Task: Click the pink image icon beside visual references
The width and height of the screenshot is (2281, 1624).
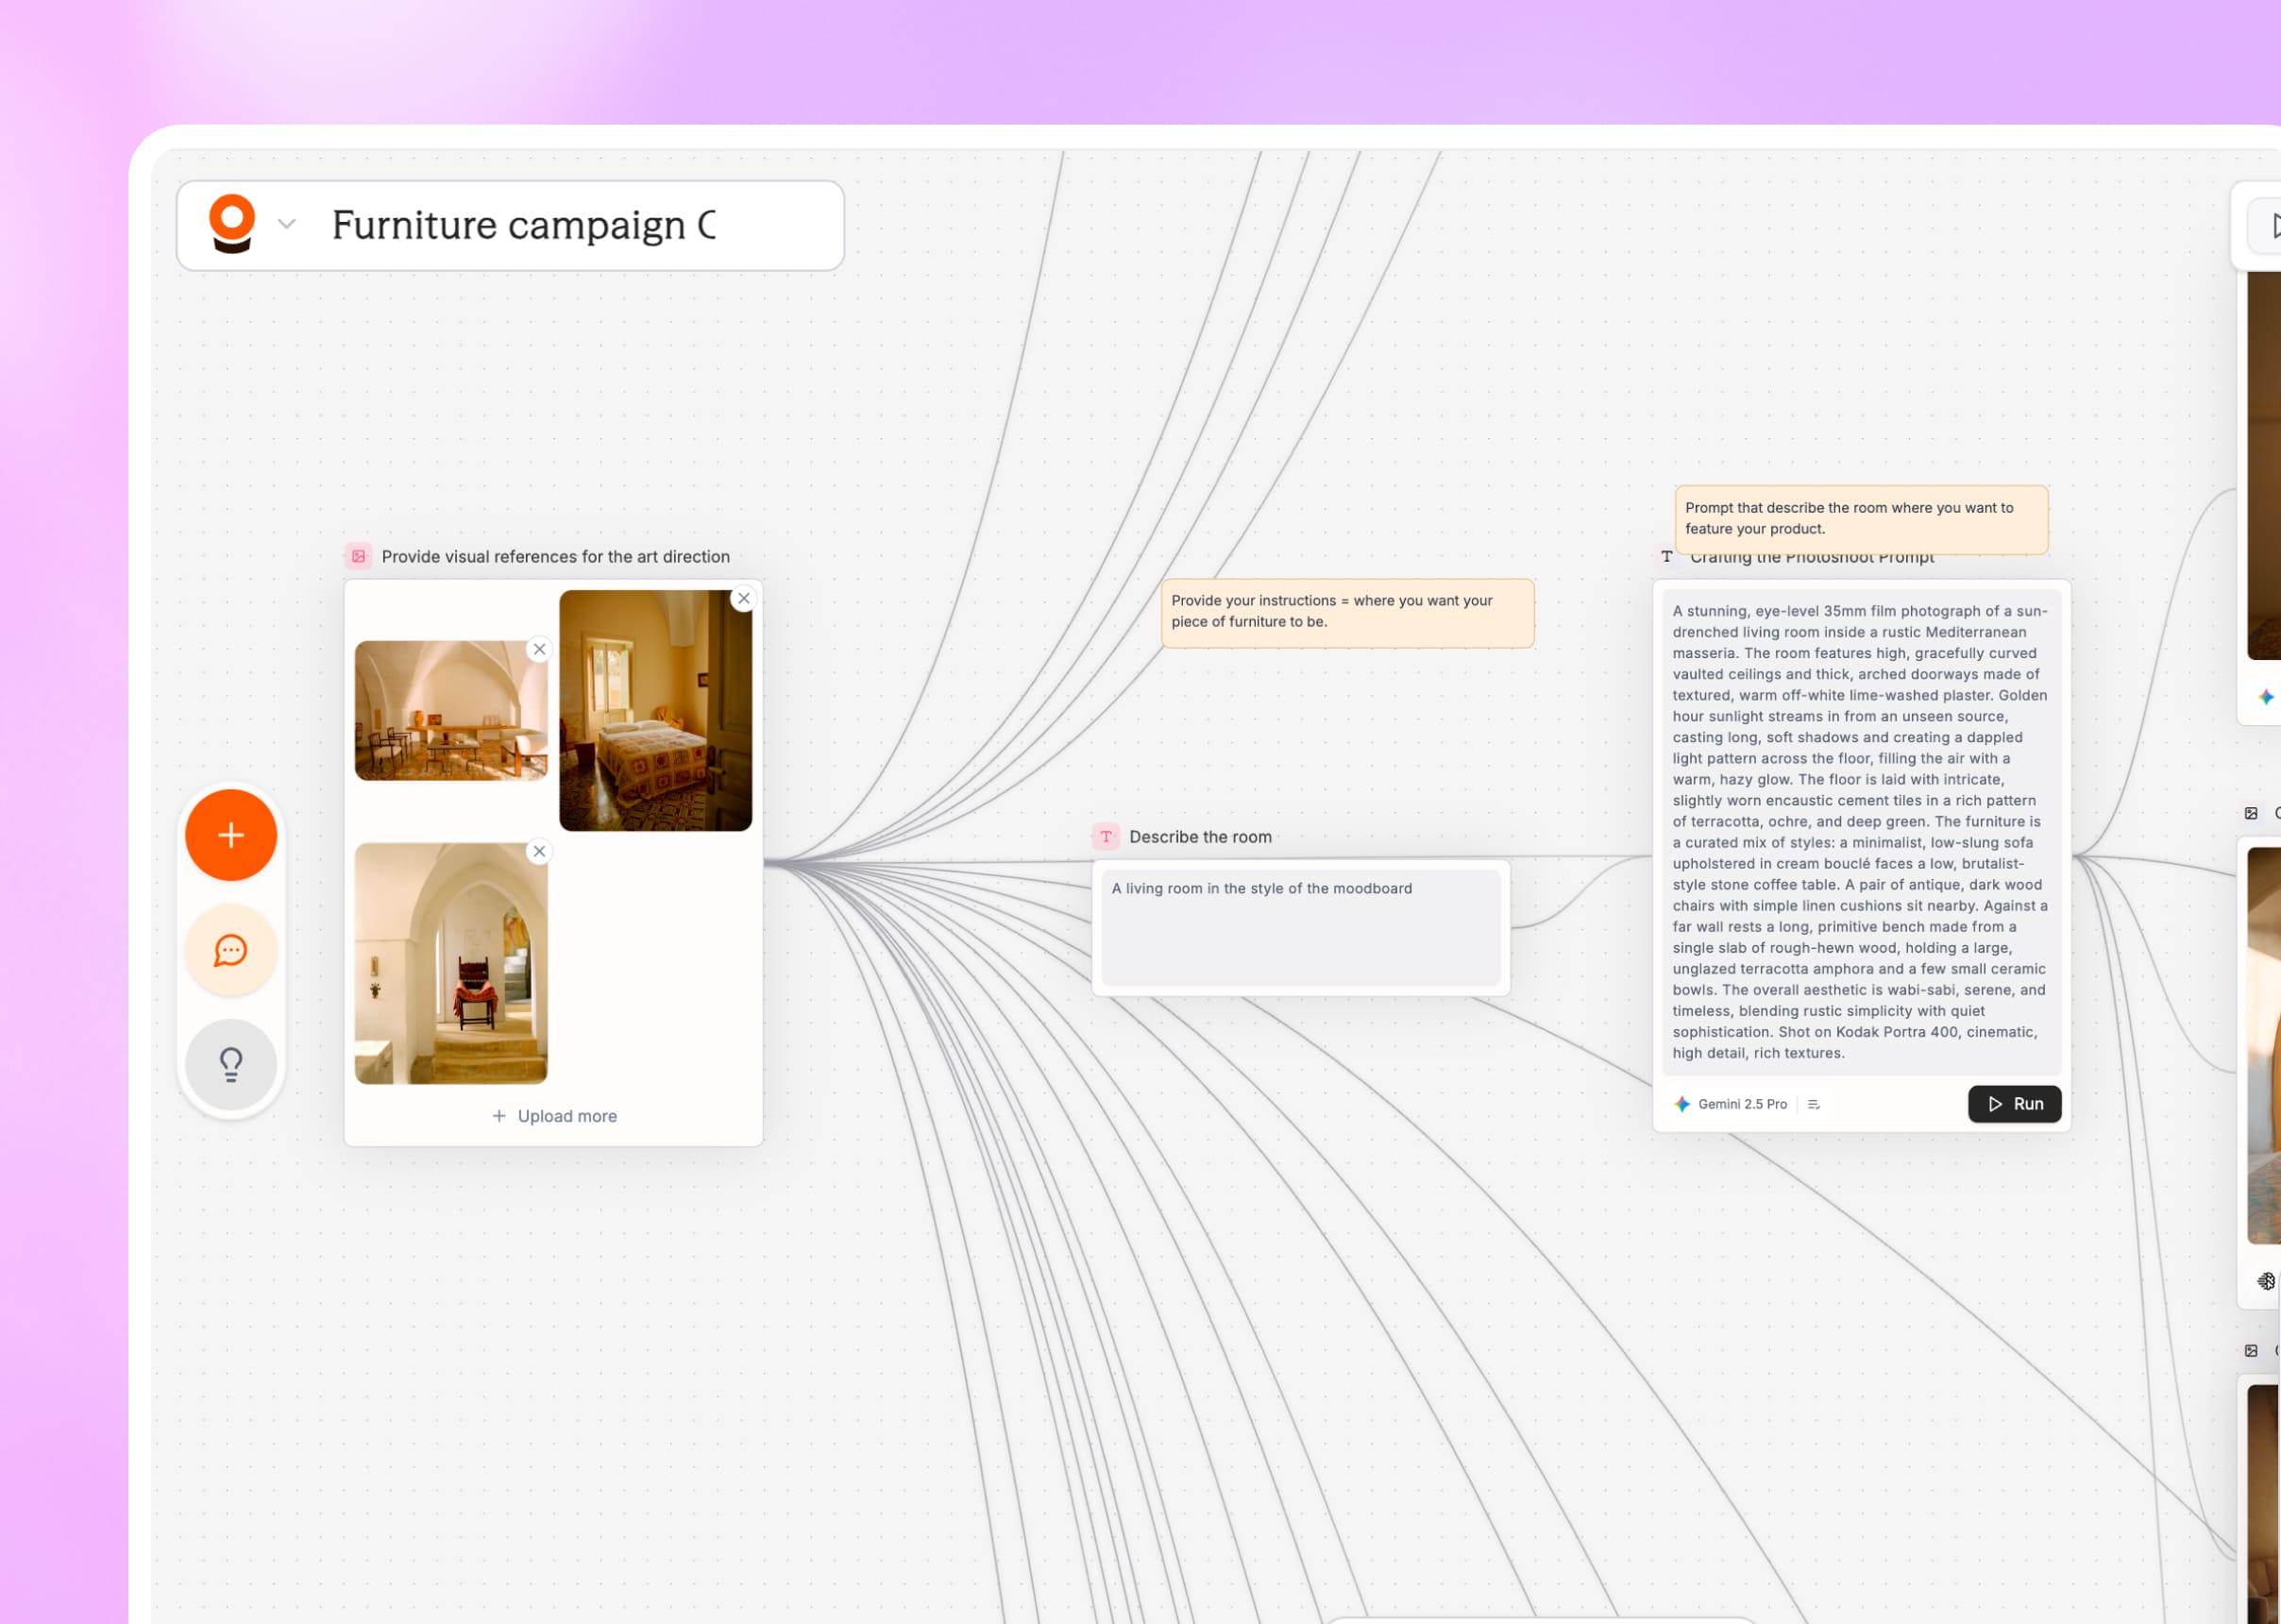Action: tap(359, 556)
